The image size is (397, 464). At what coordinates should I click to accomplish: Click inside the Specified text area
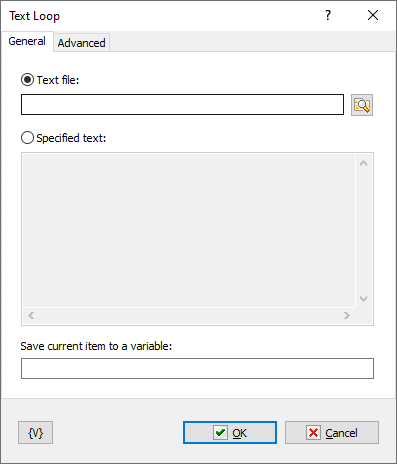point(189,230)
